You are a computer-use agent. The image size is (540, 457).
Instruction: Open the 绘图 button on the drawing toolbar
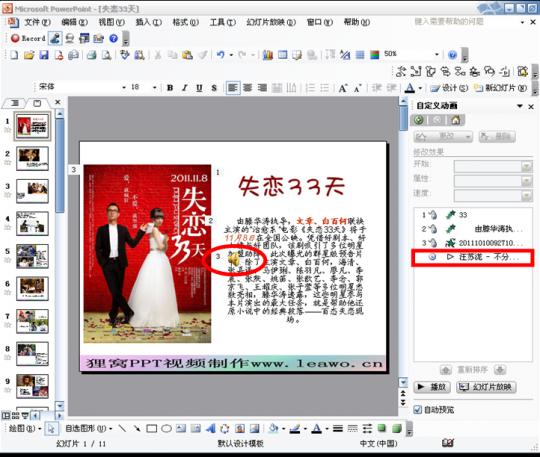(x=24, y=429)
